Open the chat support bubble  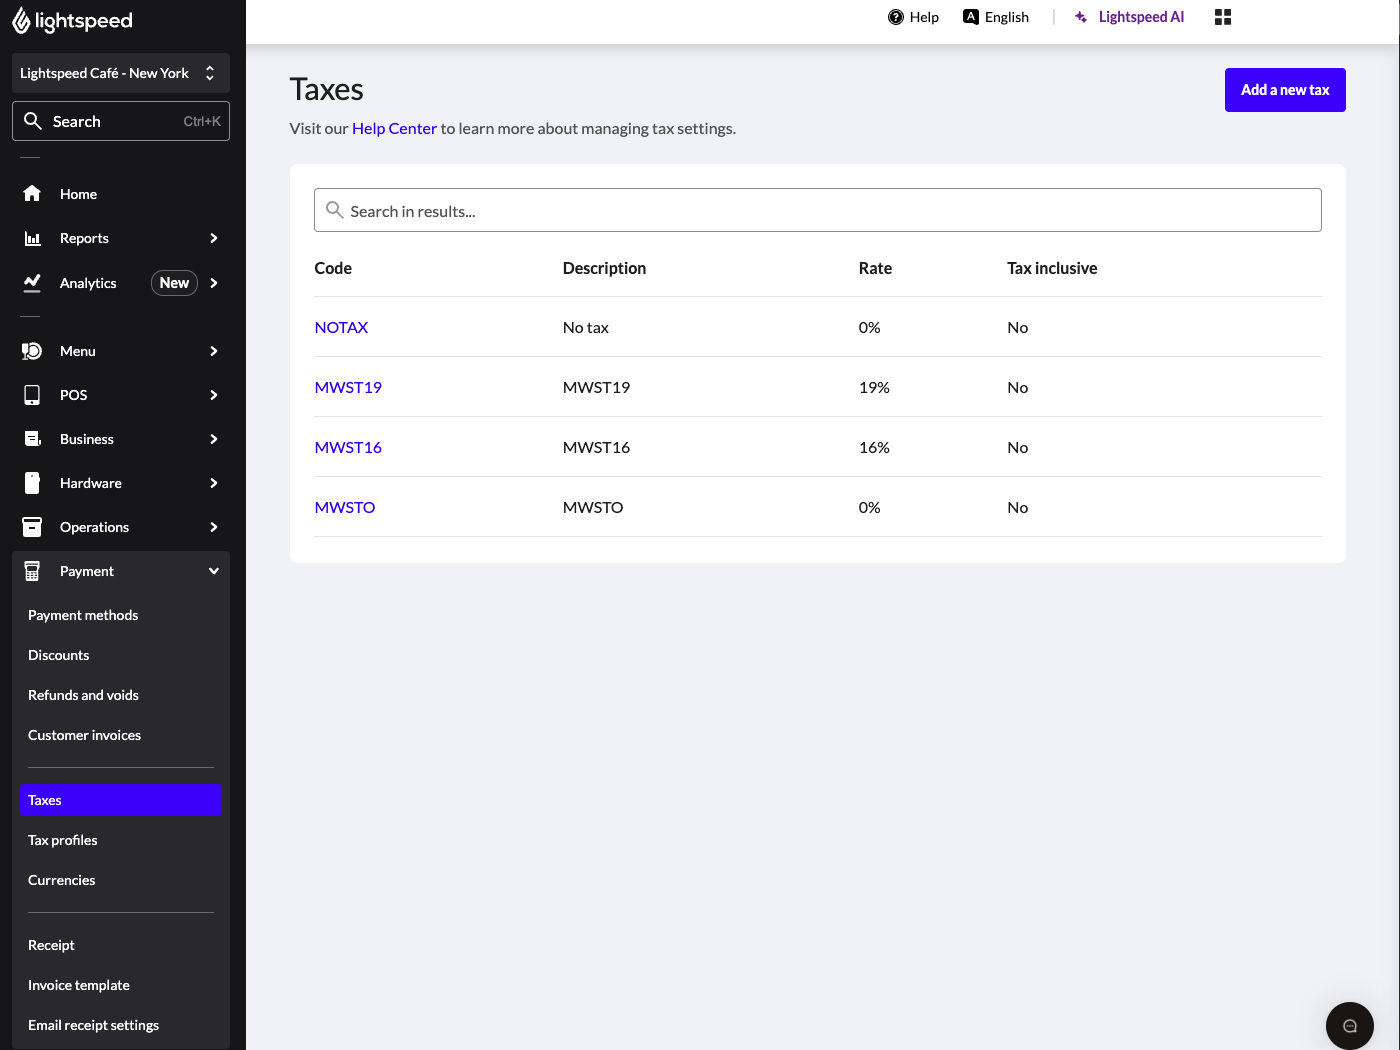(1349, 1025)
